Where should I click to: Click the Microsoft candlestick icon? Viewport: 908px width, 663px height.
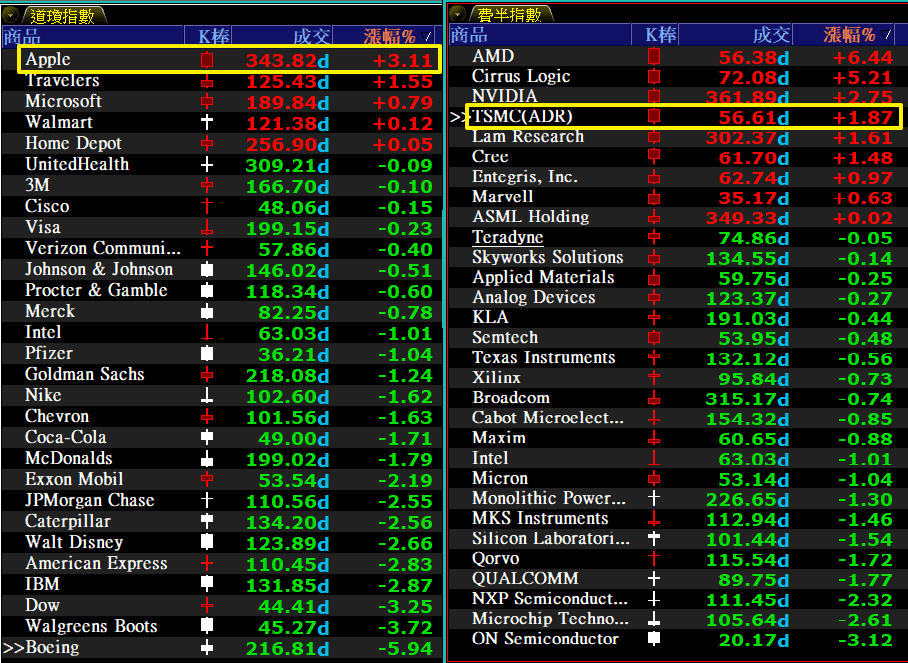pyautogui.click(x=207, y=102)
